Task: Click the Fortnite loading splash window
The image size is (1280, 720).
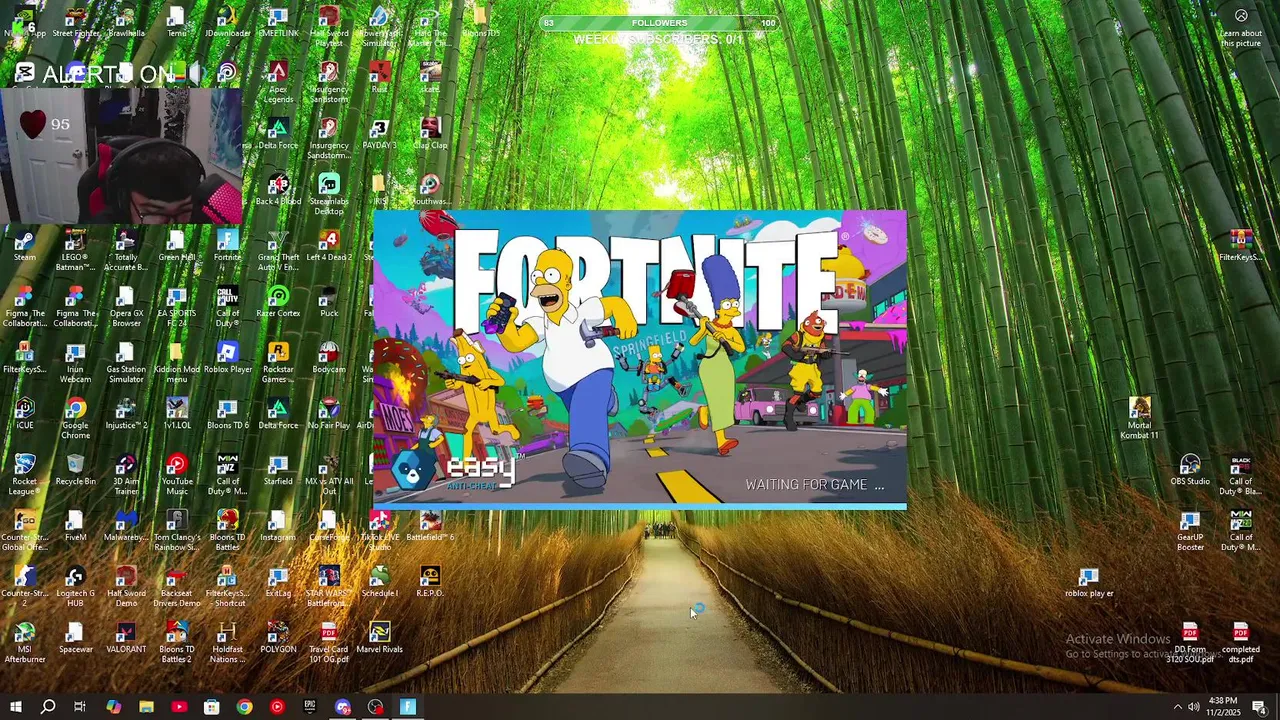Action: (640, 360)
